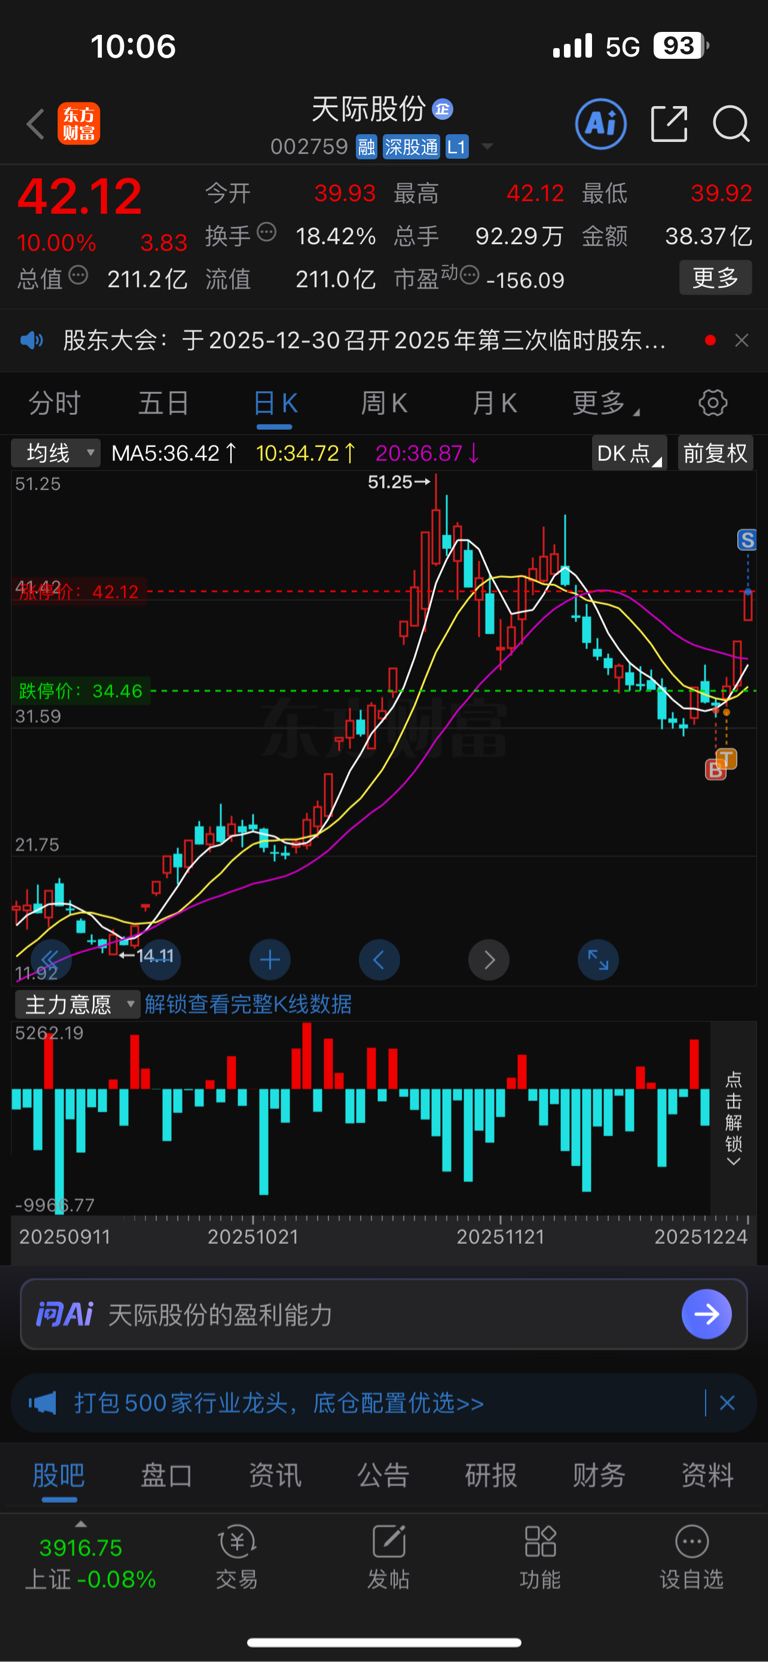Switch to the 分时 chart tab
This screenshot has width=768, height=1662.
pos(54,403)
